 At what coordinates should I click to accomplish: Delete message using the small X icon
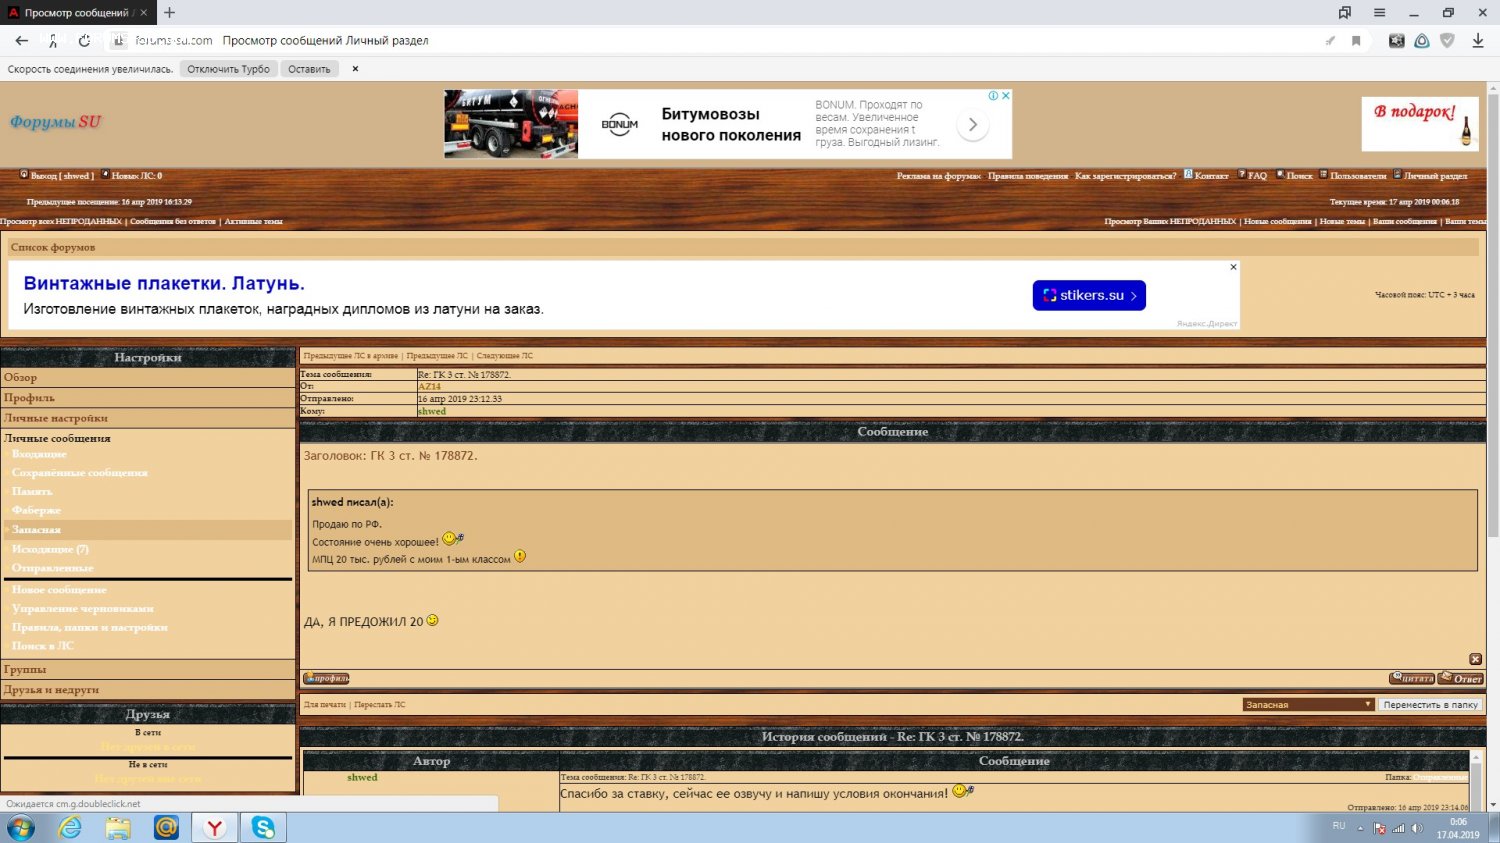point(1475,659)
